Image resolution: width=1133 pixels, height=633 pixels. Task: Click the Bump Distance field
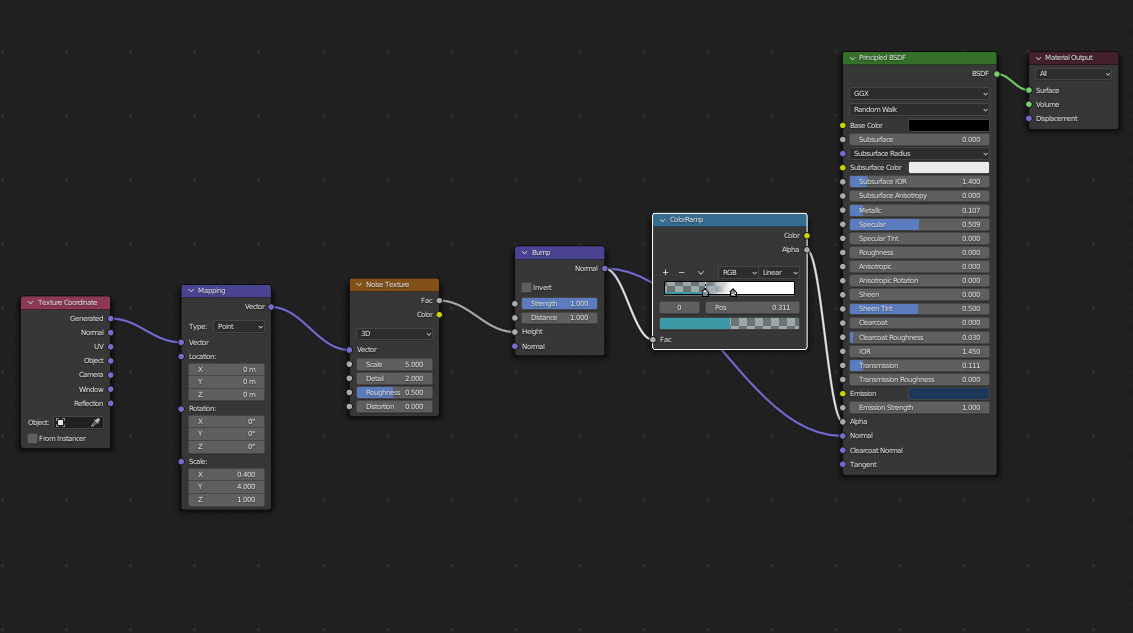click(559, 318)
